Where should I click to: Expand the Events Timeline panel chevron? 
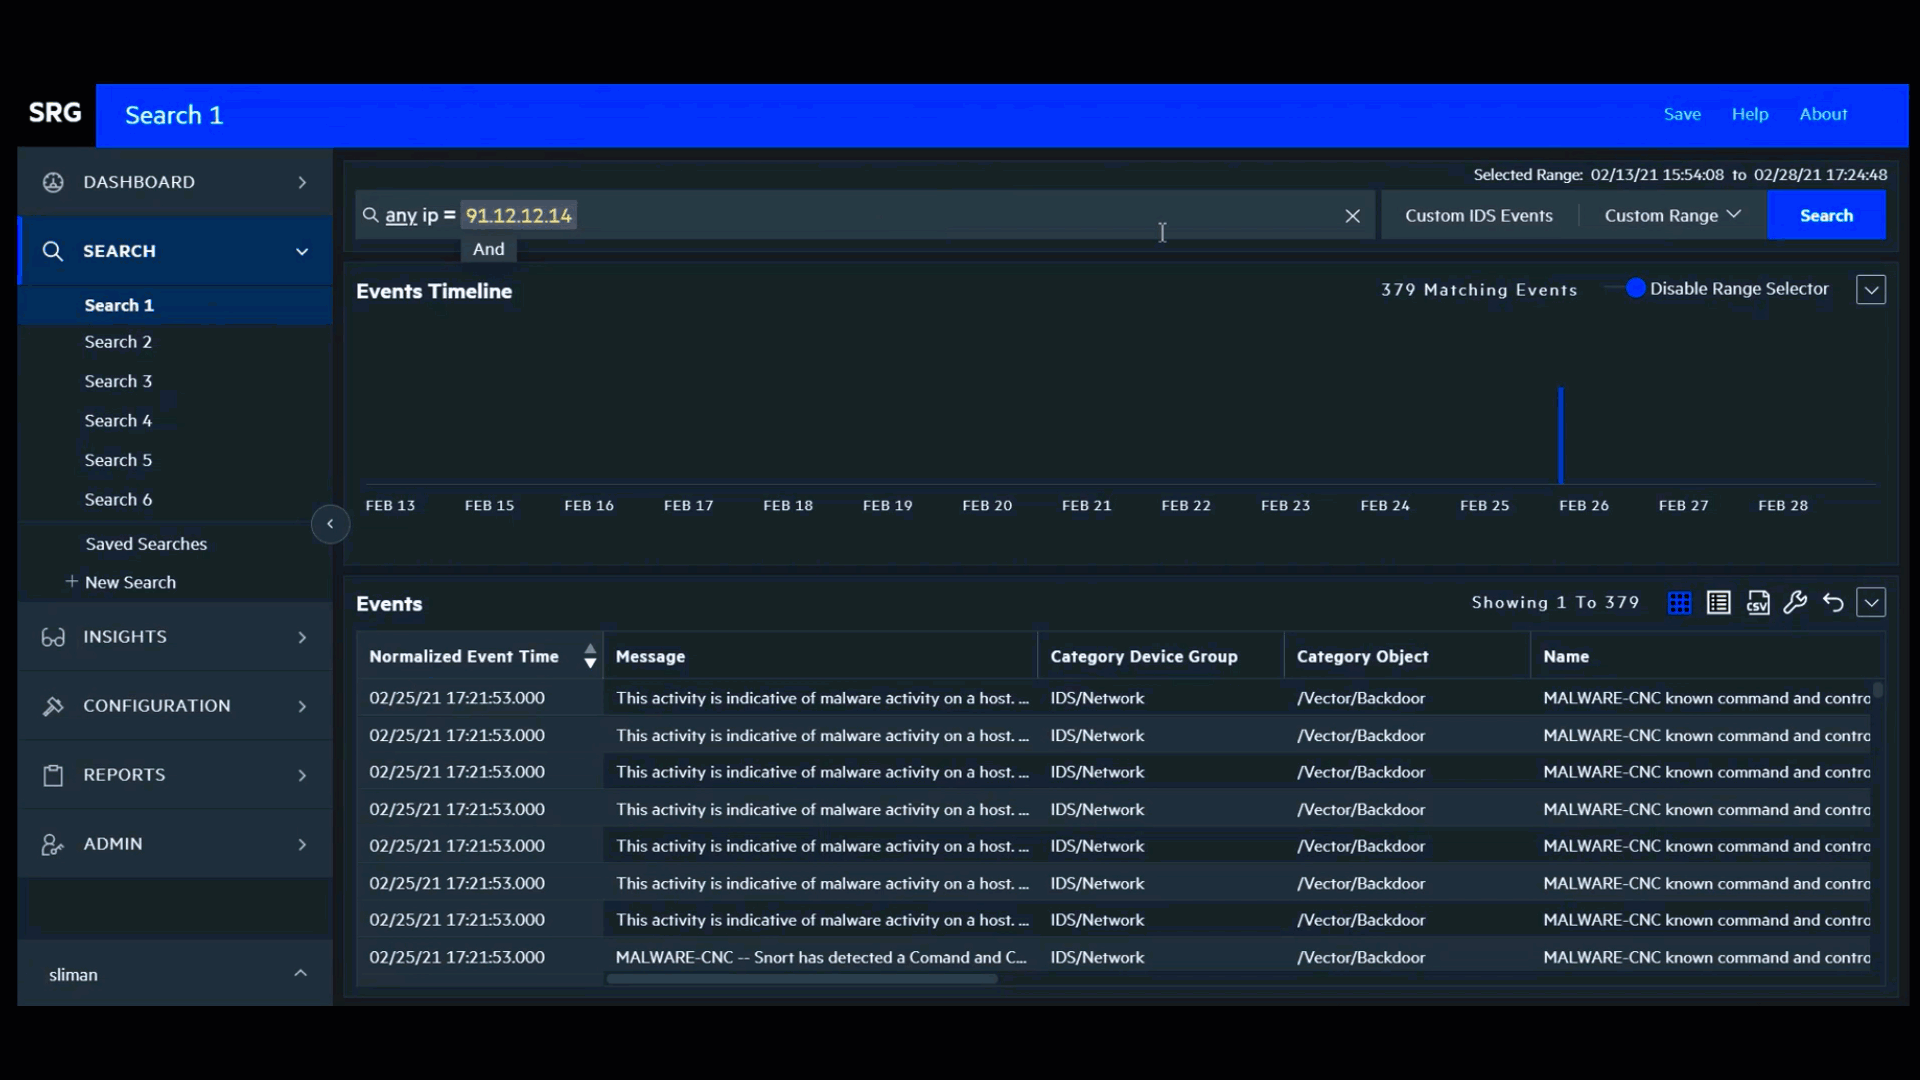tap(1870, 290)
